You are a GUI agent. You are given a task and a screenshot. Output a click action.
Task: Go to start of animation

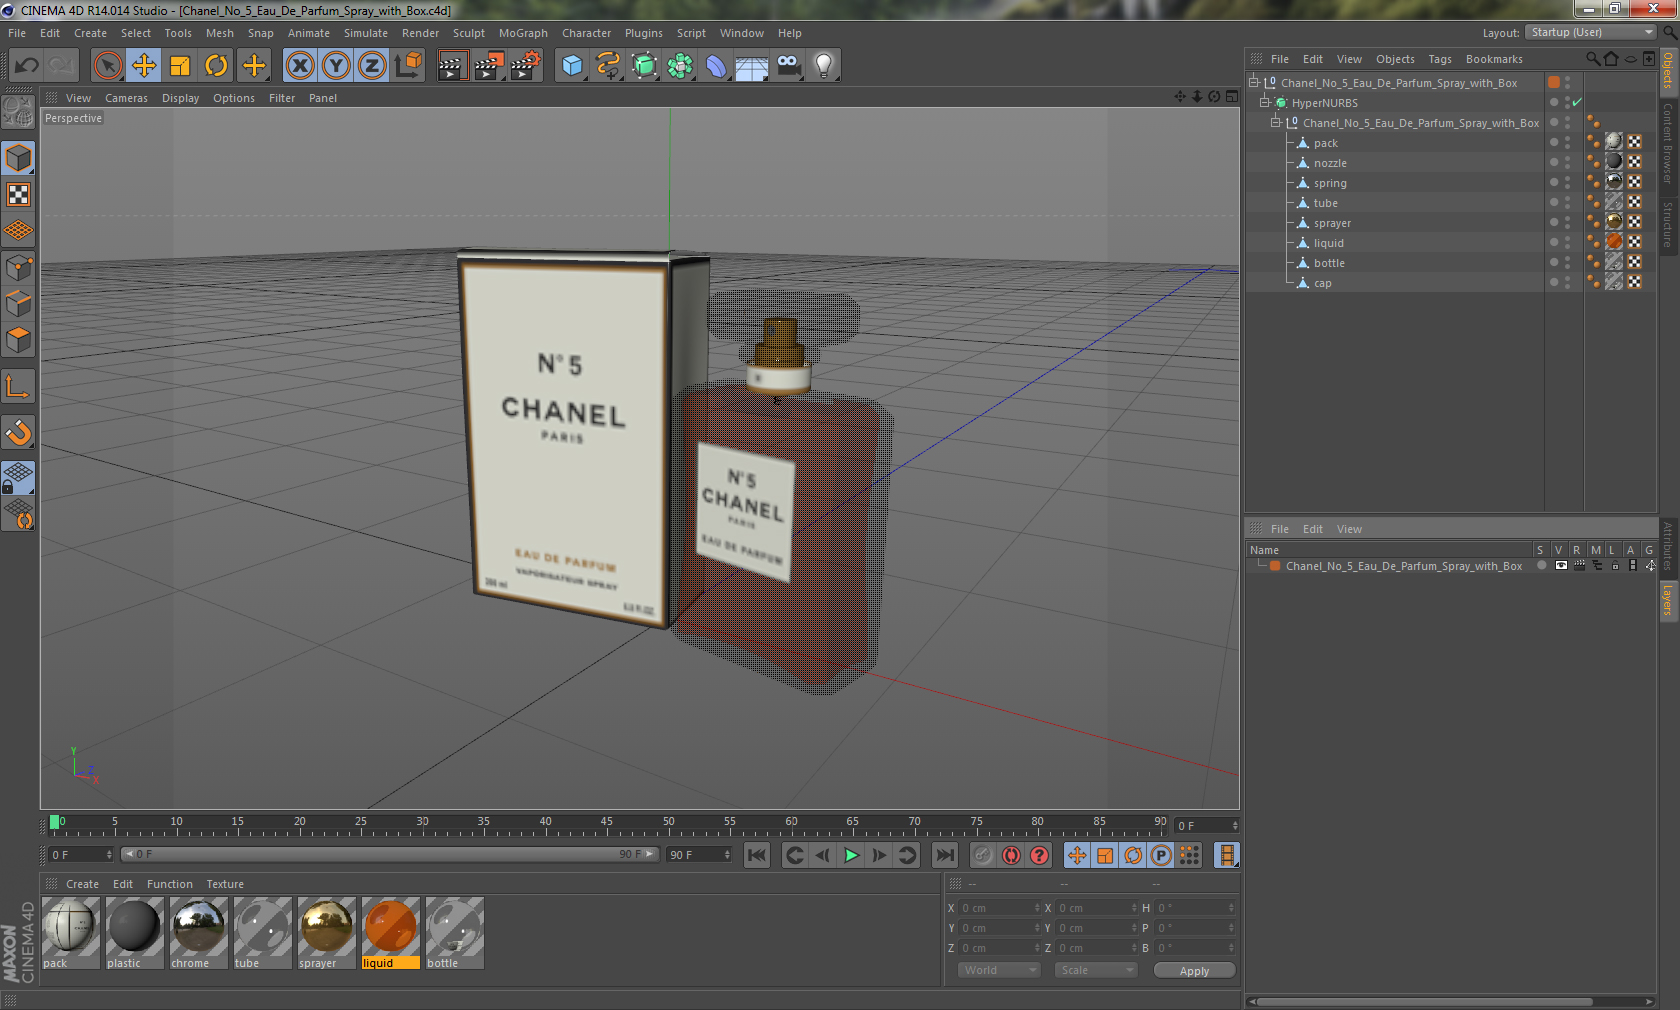[x=757, y=855]
